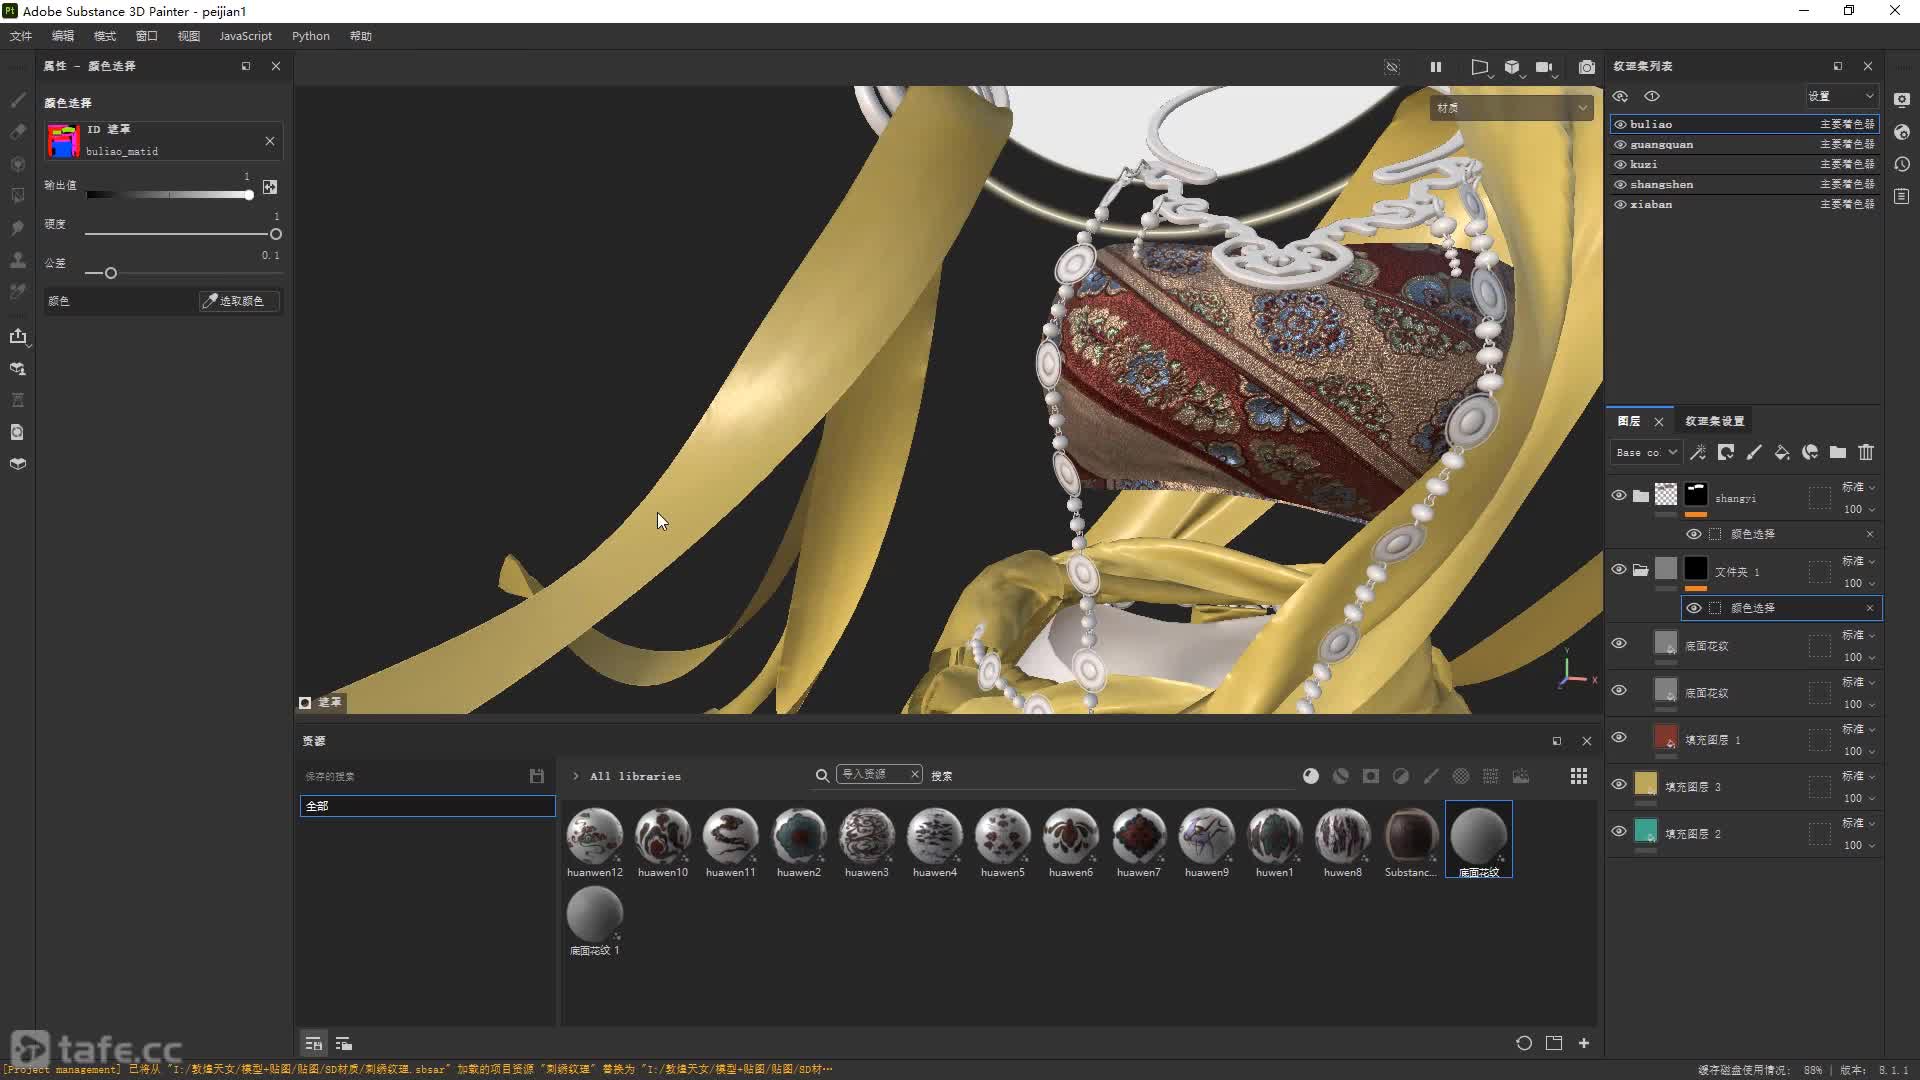1920x1080 pixels.
Task: Open display settings icon on right sidebar
Action: coord(1902,100)
